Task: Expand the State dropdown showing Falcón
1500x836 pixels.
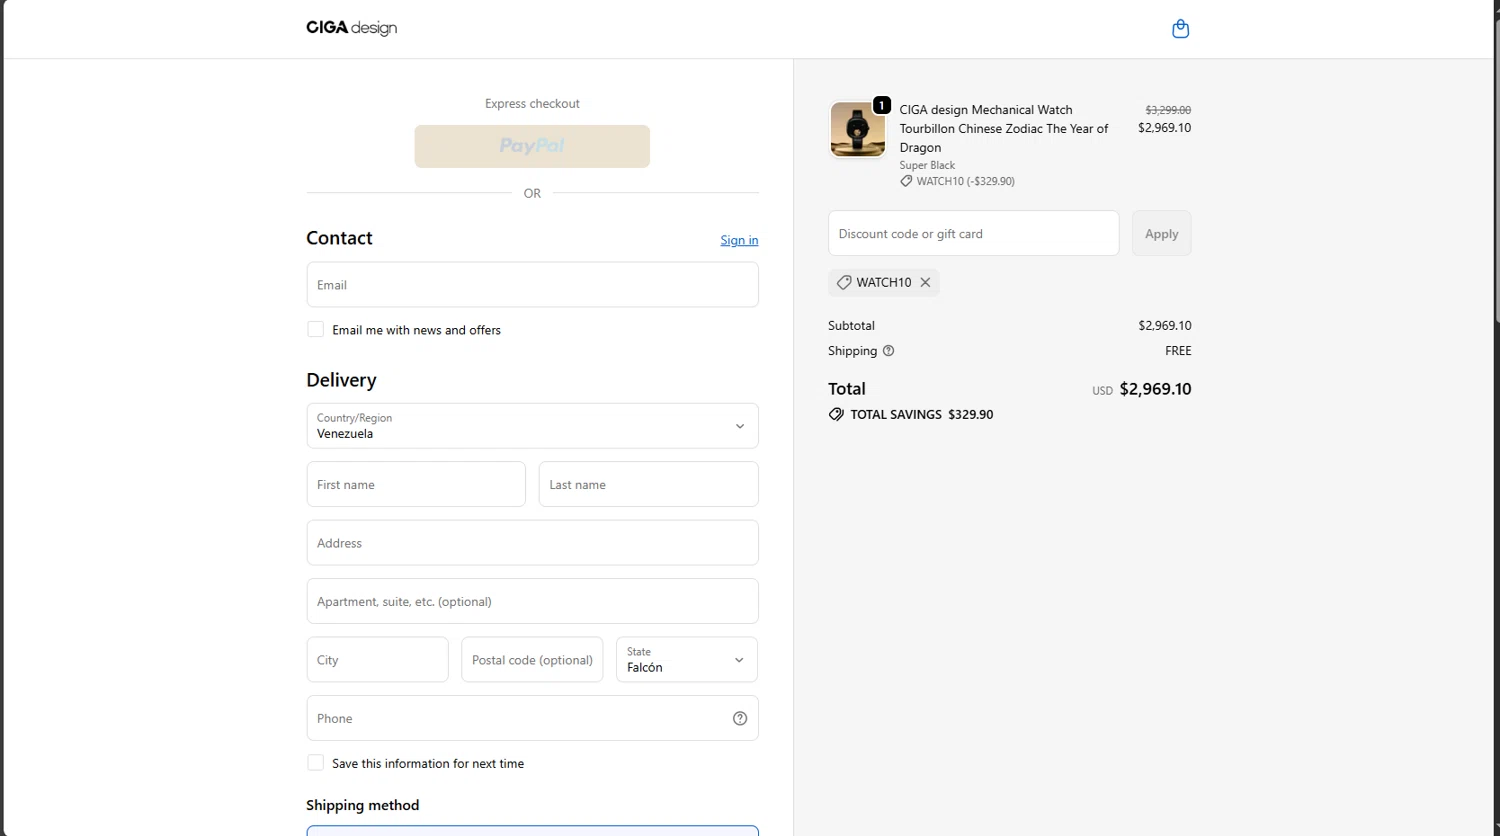Action: (x=686, y=660)
